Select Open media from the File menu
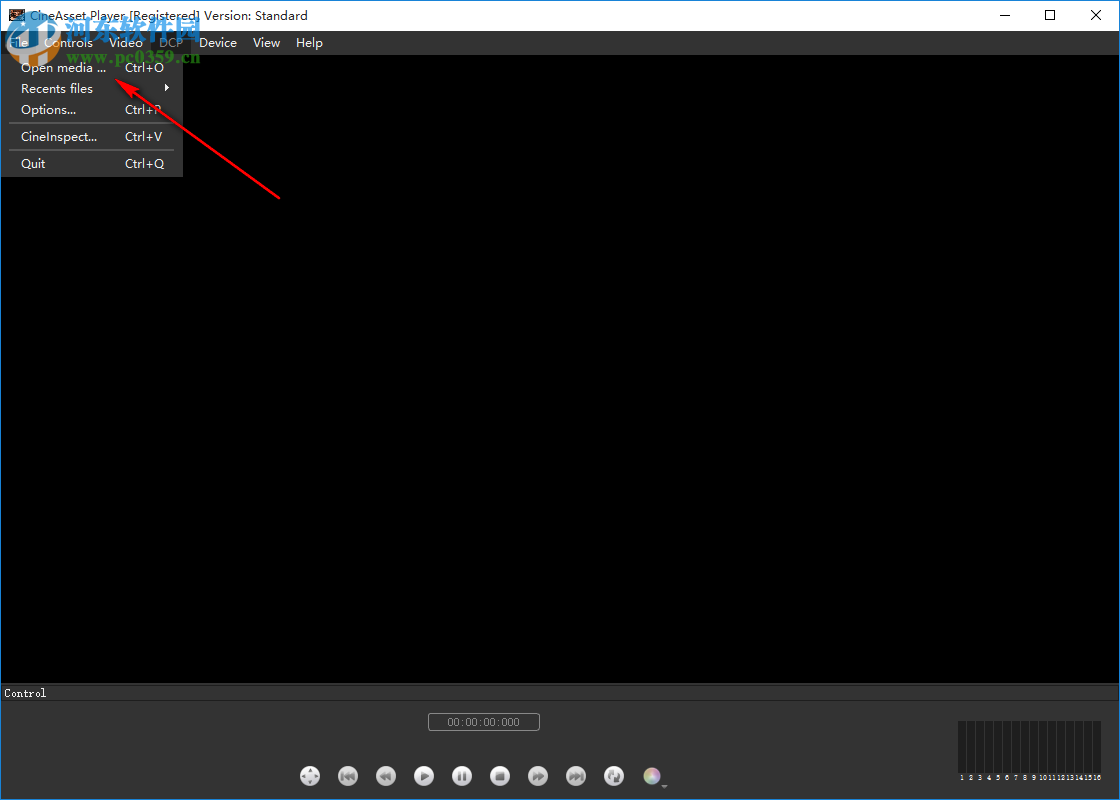 (63, 67)
